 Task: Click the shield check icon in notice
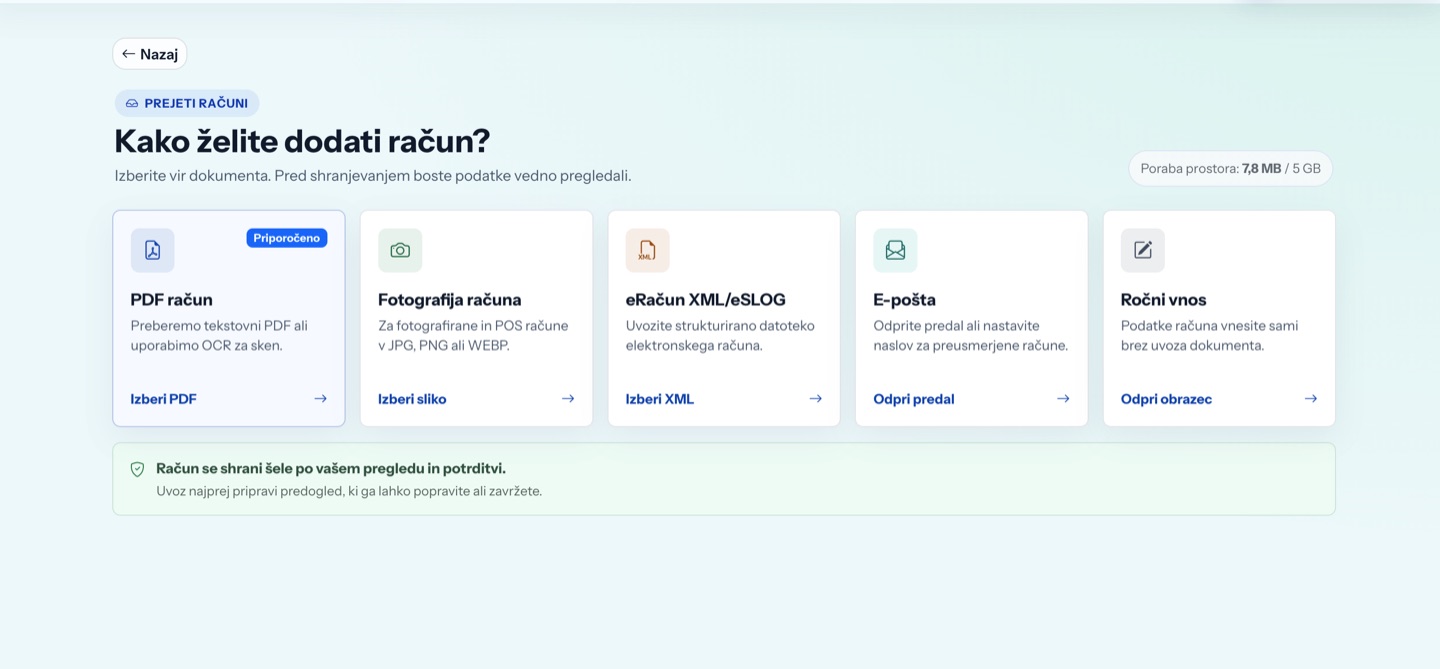click(138, 469)
